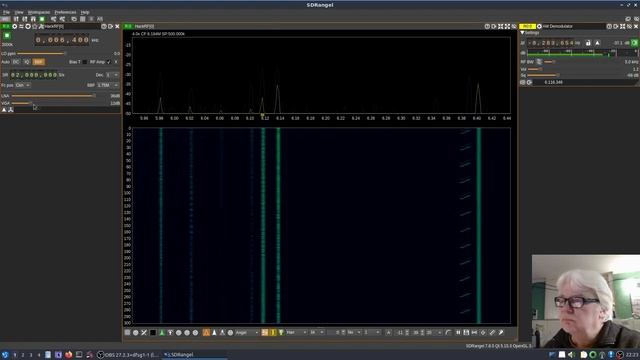Uncheck the RF Amp checkbox
Image resolution: width=640 pixels, height=360 pixels.
[109, 62]
